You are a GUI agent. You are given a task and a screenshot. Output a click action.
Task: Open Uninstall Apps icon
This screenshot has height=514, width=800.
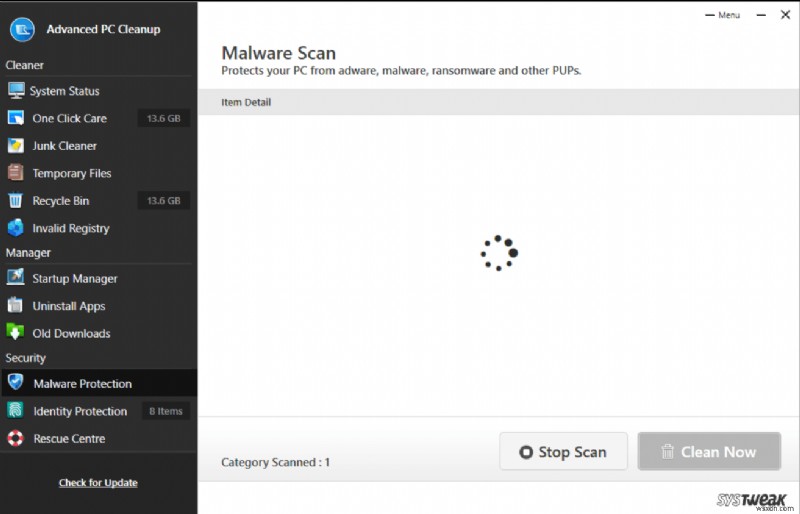tap(15, 306)
